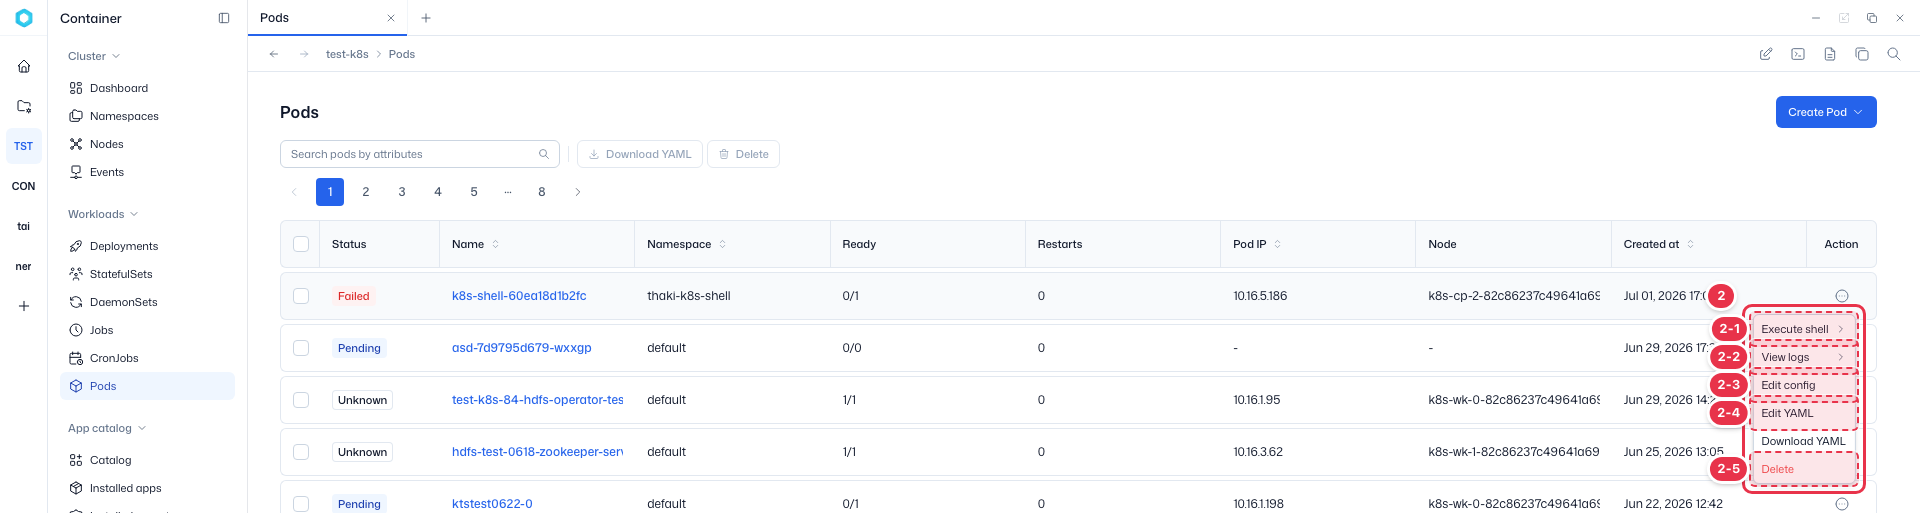This screenshot has width=1920, height=513.
Task: Sort by Pod IP column
Action: pyautogui.click(x=1278, y=244)
